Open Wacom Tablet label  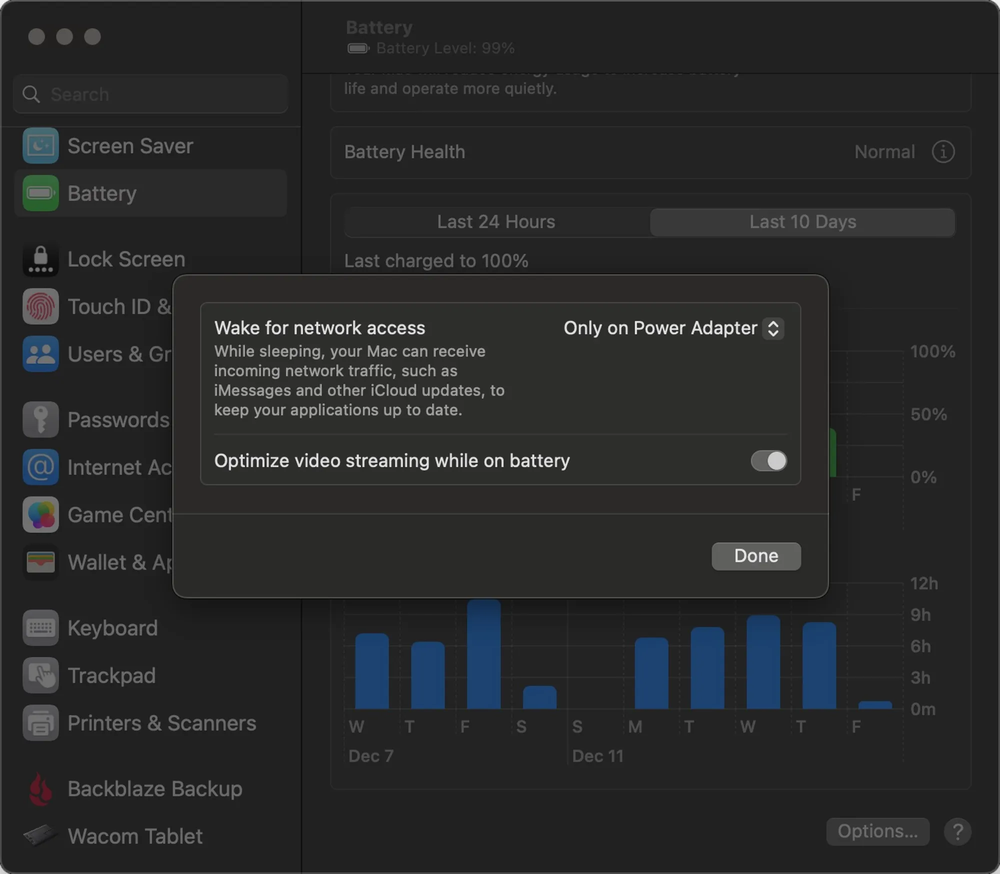[x=135, y=836]
